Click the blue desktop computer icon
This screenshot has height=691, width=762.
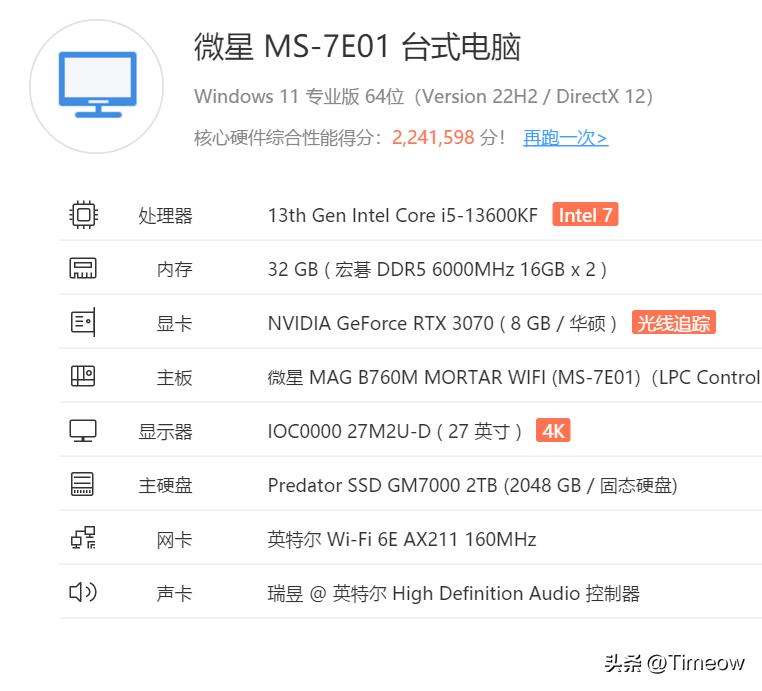[x=97, y=85]
